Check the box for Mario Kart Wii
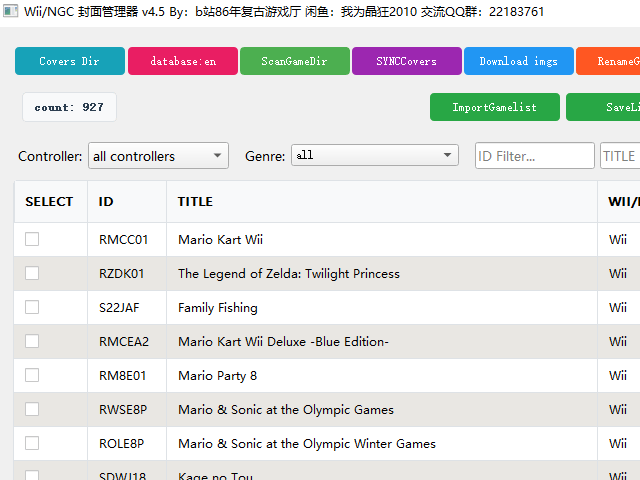This screenshot has height=480, width=640. pyautogui.click(x=32, y=239)
